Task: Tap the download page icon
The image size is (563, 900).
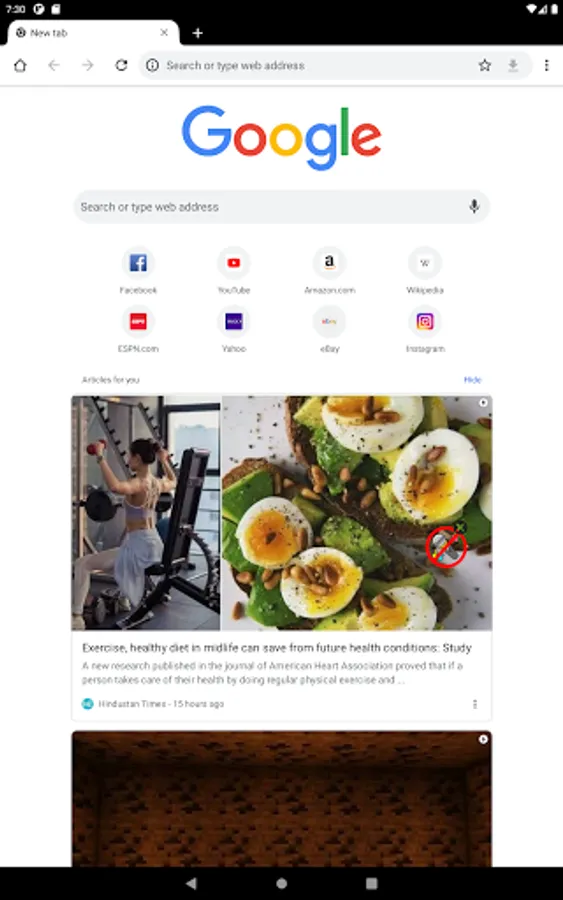Action: pos(513,65)
